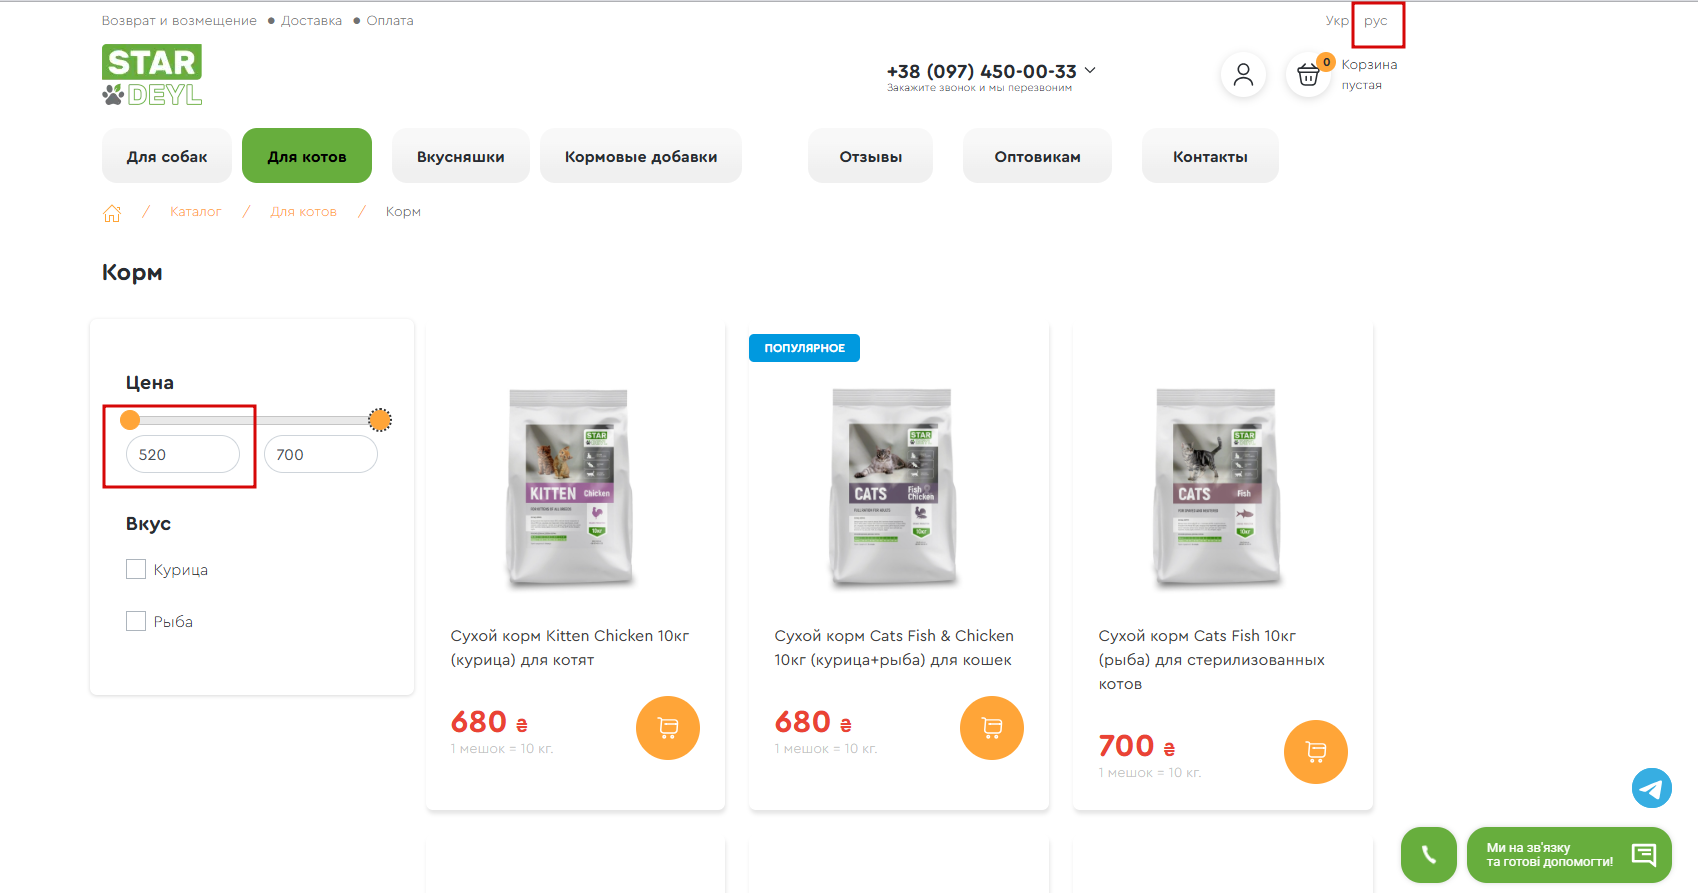Add Cats Fish 10кг to cart

point(1316,752)
